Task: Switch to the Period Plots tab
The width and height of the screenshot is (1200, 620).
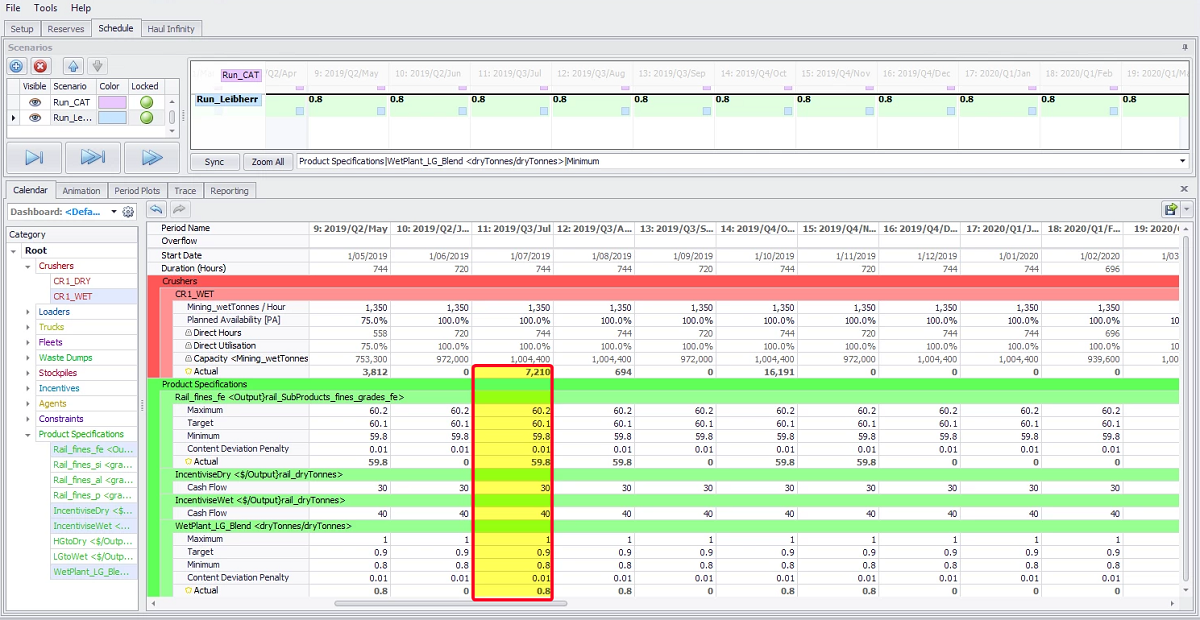Action: (137, 190)
